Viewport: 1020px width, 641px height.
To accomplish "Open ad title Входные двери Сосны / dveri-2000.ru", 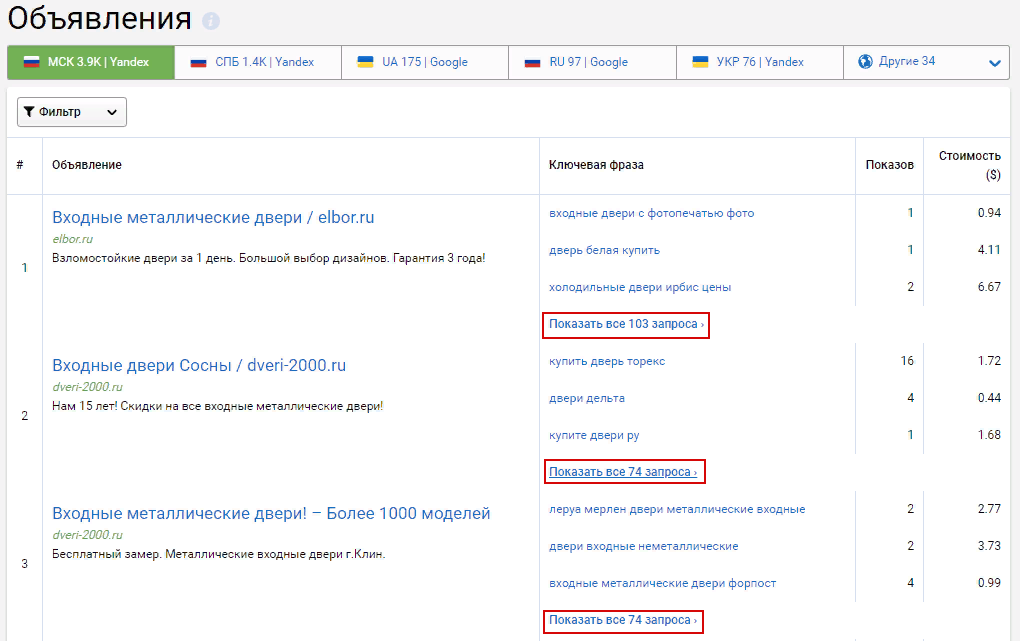I will pyautogui.click(x=199, y=365).
